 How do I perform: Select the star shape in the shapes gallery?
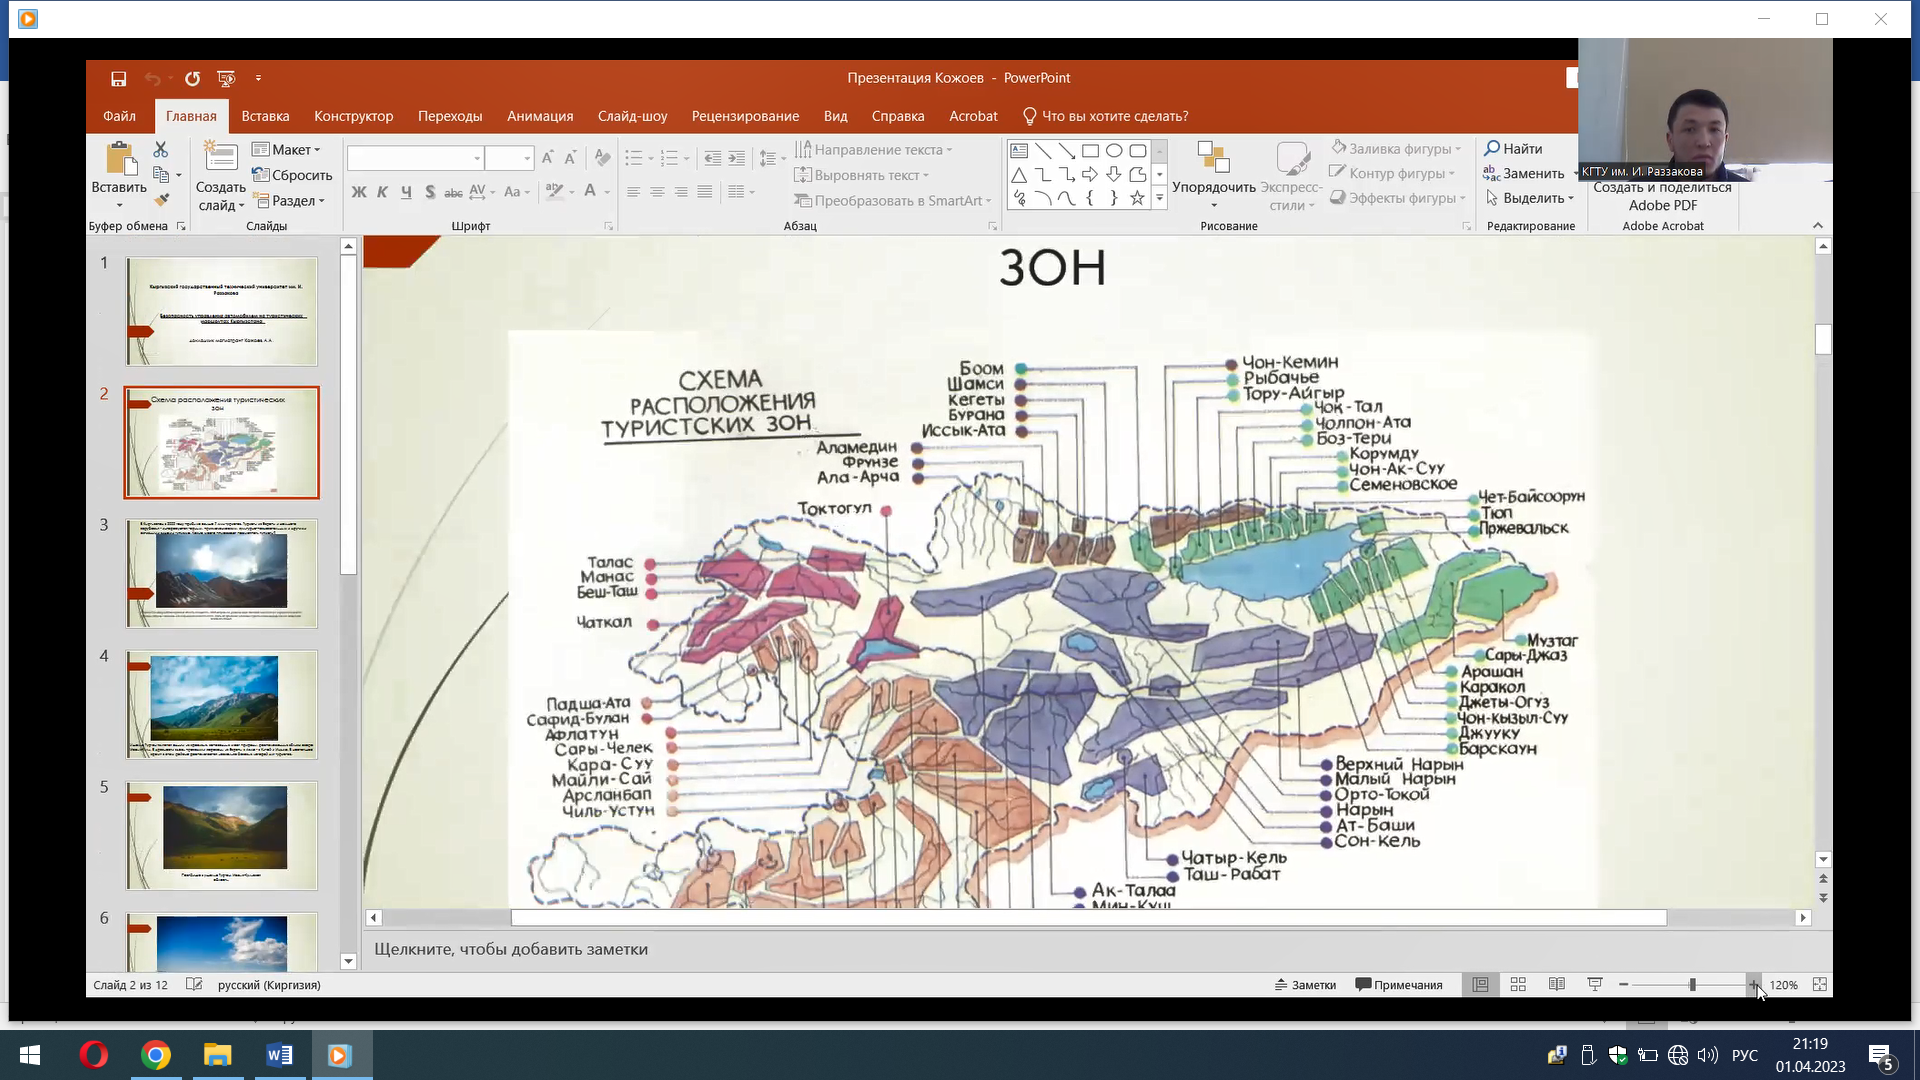(1137, 198)
